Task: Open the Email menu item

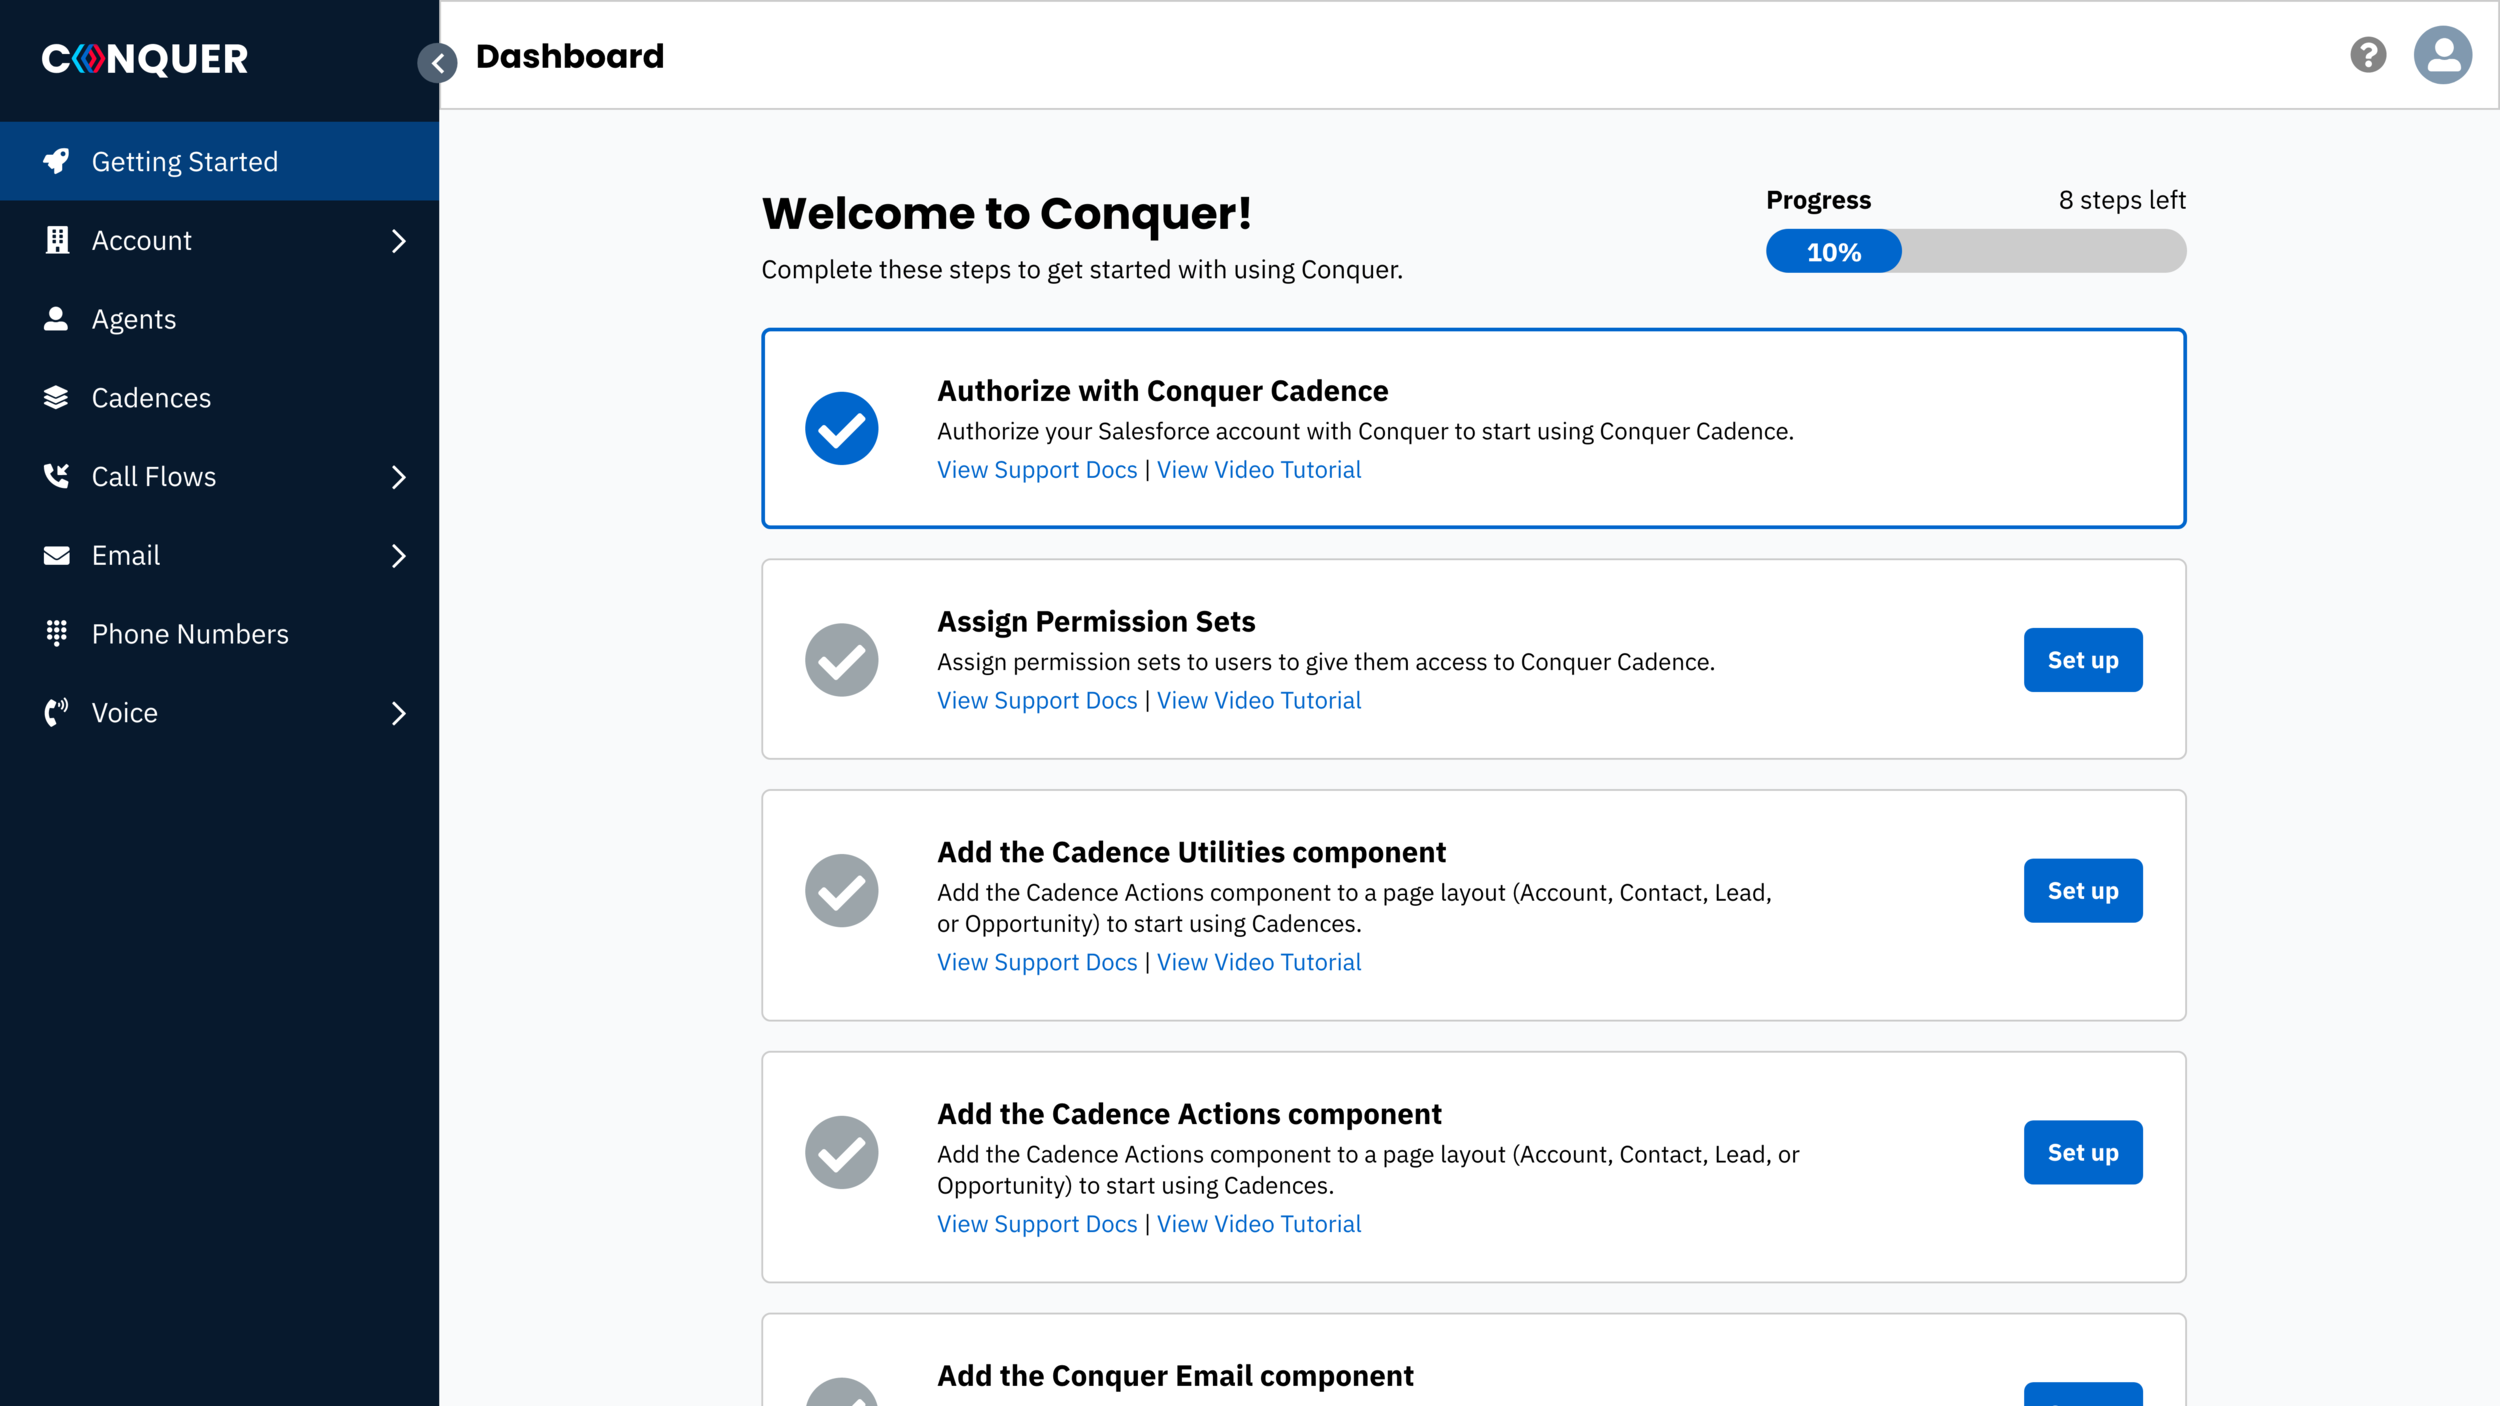Action: point(126,556)
